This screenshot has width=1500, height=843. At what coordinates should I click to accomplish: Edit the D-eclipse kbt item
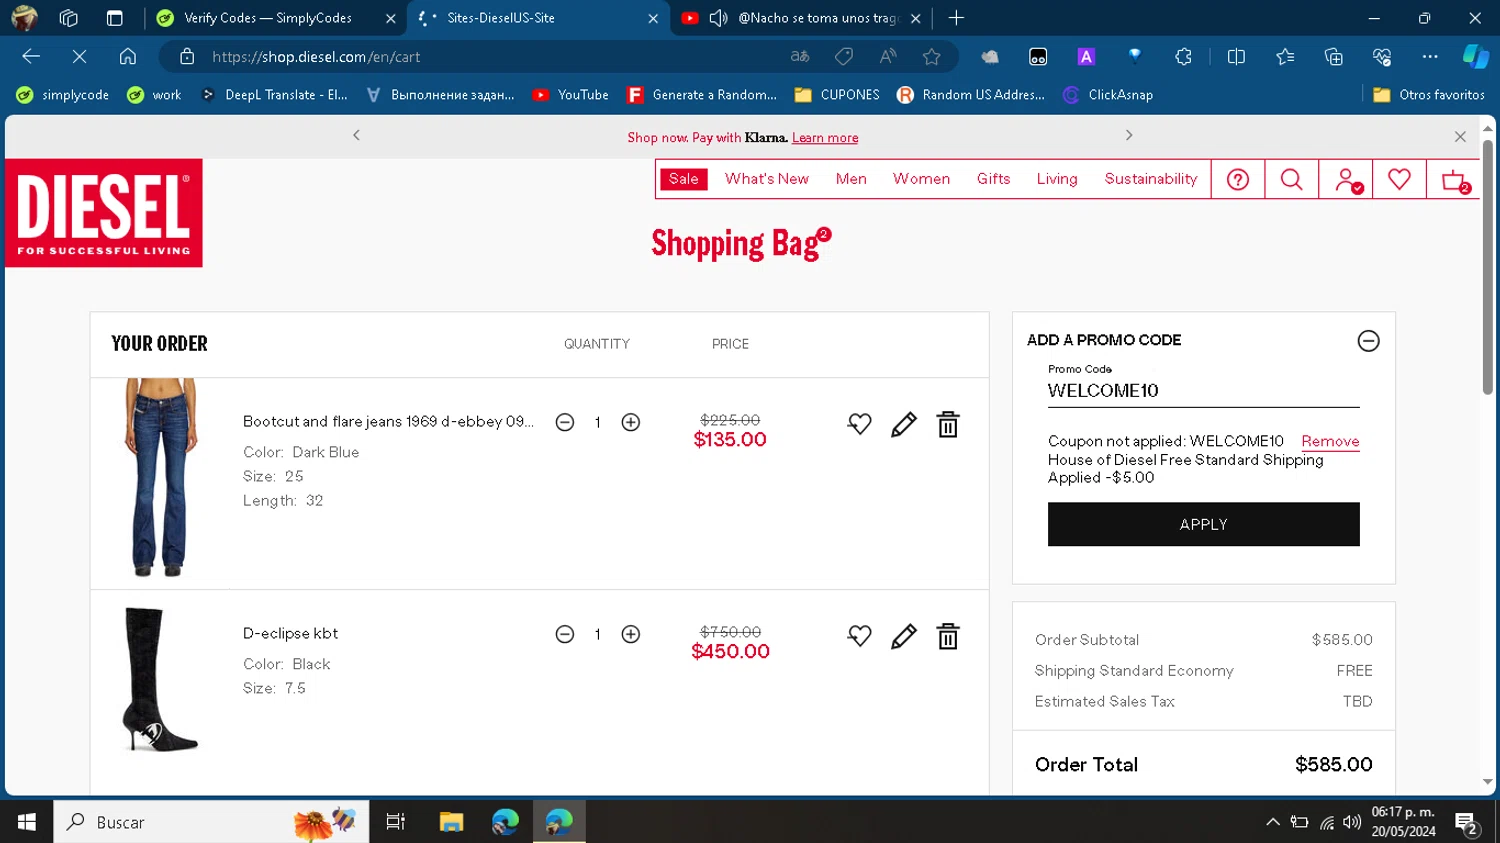tap(904, 637)
